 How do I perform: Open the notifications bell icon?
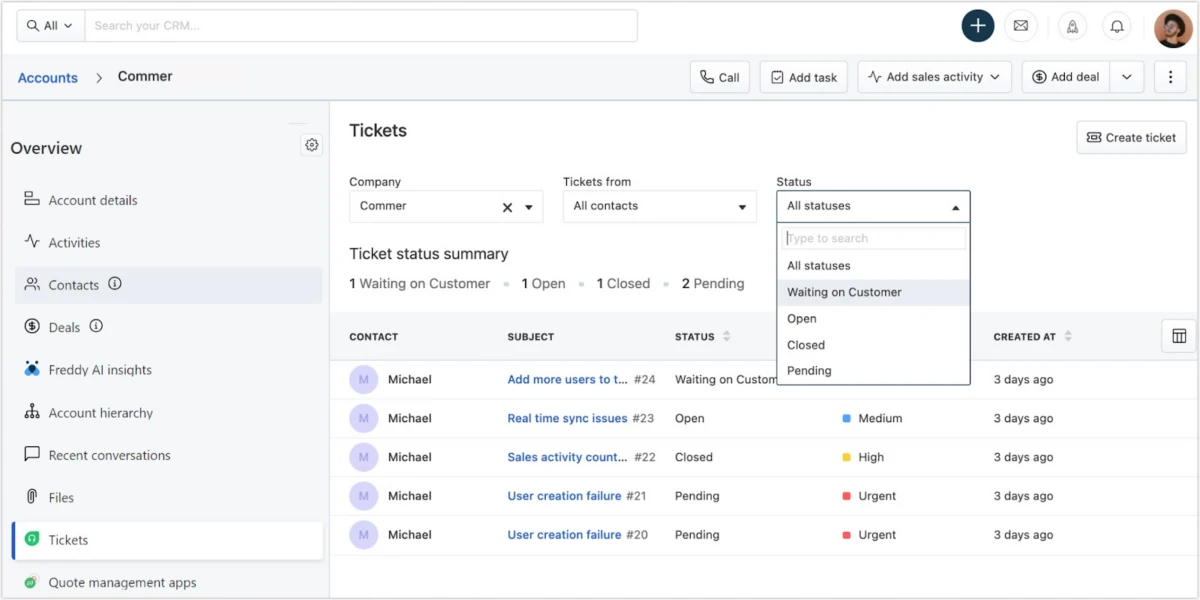point(1117,26)
